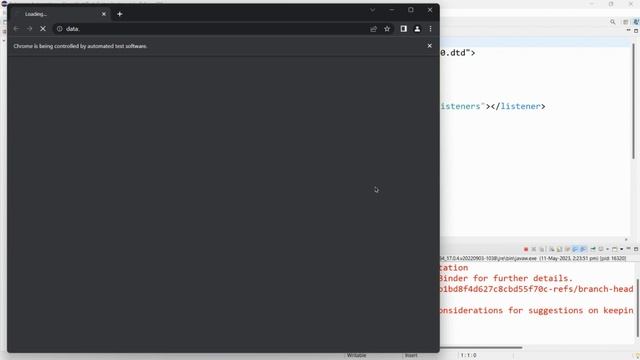Screen dimensions: 640x360
Task: View site information icon in address bar
Action: coord(60,29)
